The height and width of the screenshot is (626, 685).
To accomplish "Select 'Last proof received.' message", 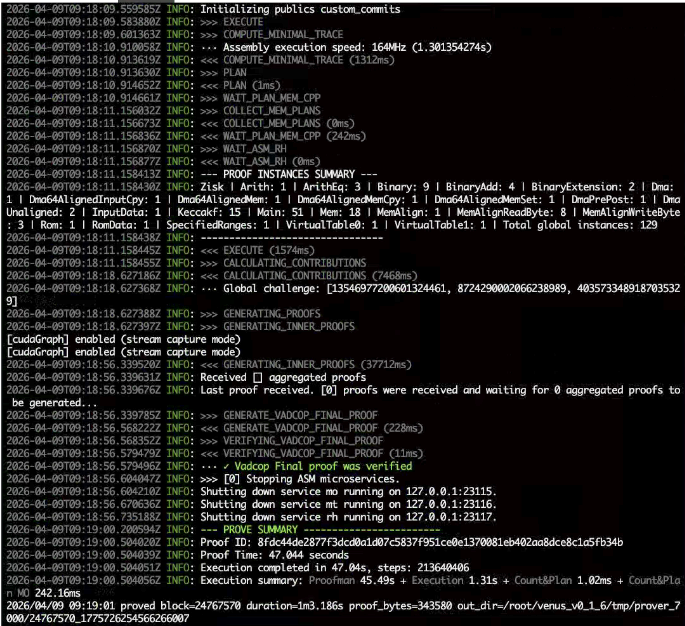I will tap(257, 390).
